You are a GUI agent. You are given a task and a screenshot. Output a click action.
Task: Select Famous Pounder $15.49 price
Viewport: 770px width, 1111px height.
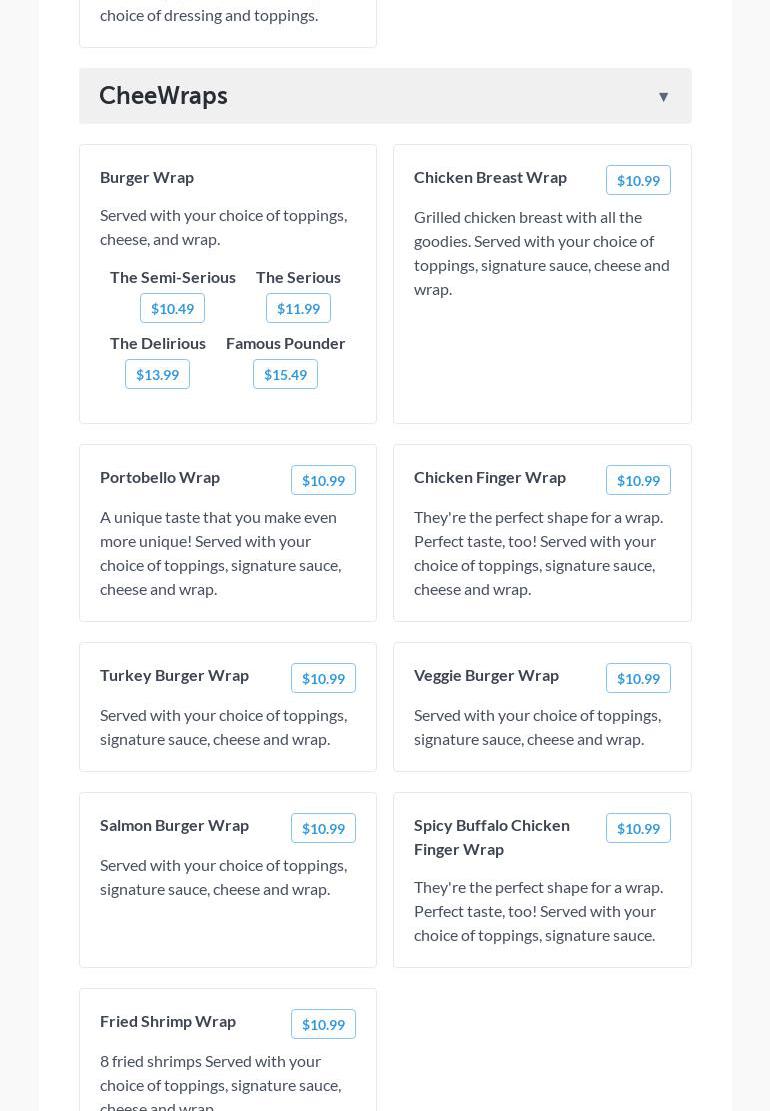tap(285, 374)
